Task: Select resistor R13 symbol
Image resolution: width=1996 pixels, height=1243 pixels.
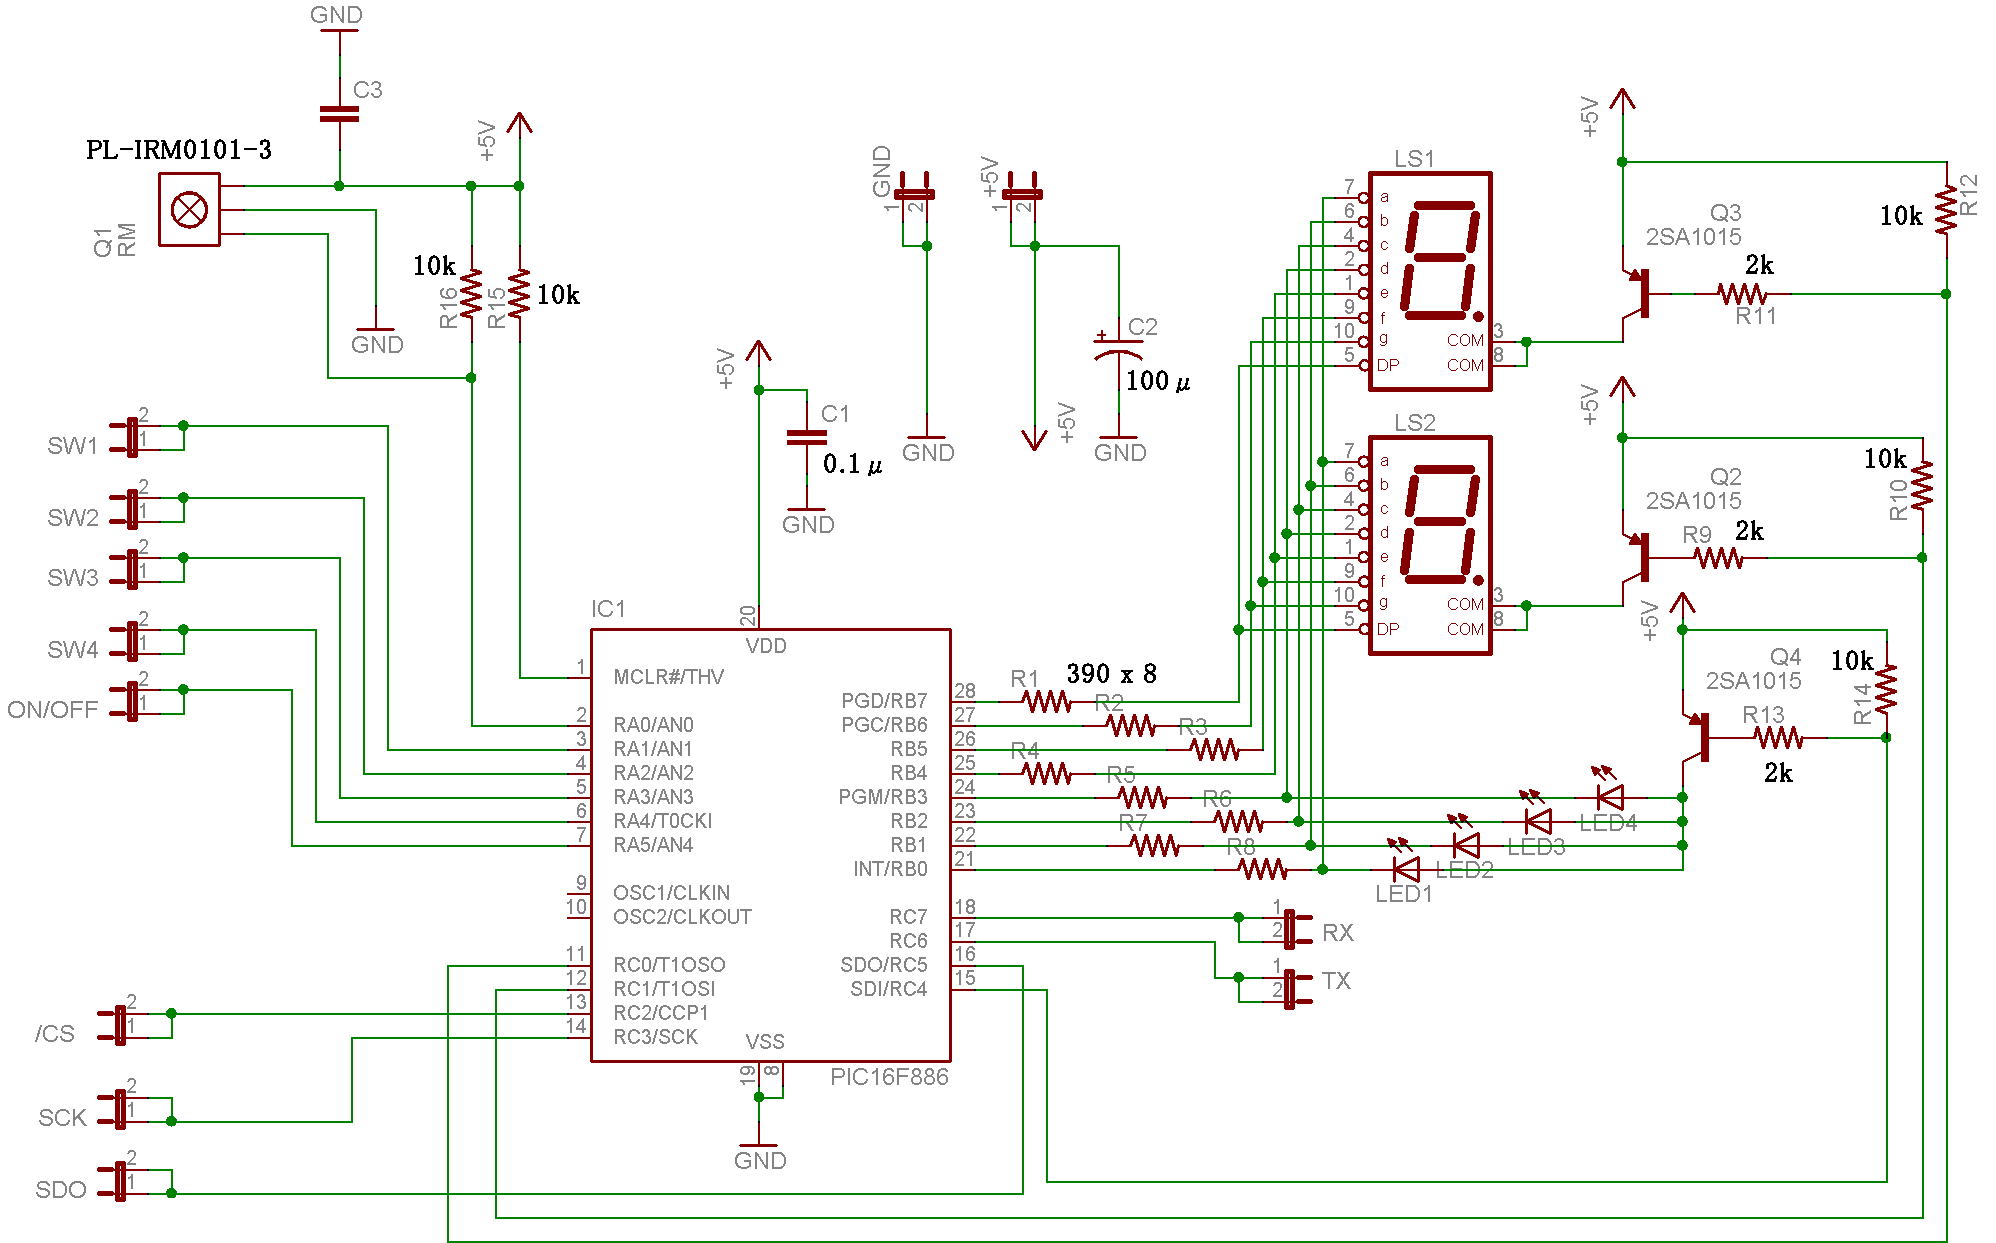Action: click(x=1778, y=738)
